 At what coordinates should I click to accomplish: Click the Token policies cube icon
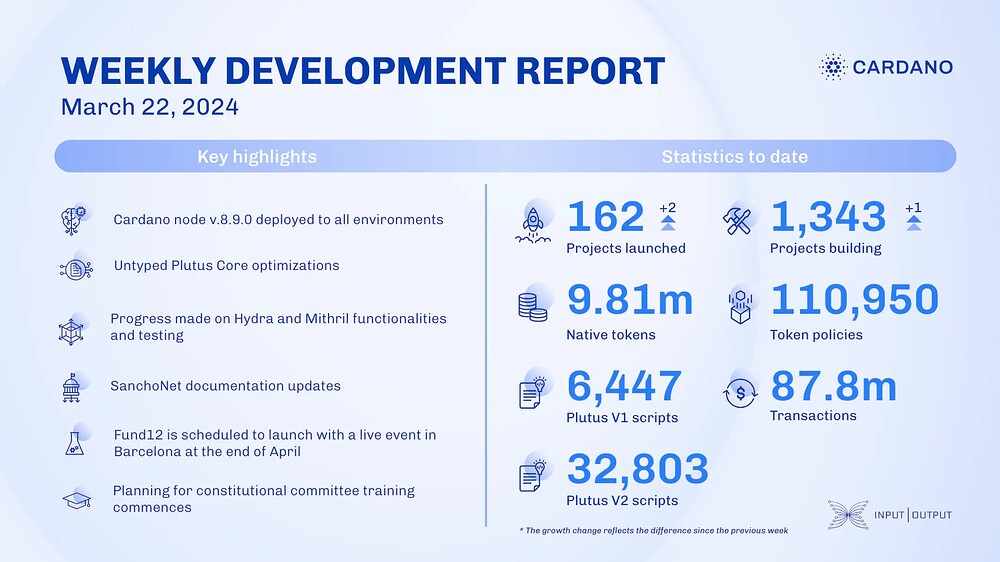(x=740, y=307)
